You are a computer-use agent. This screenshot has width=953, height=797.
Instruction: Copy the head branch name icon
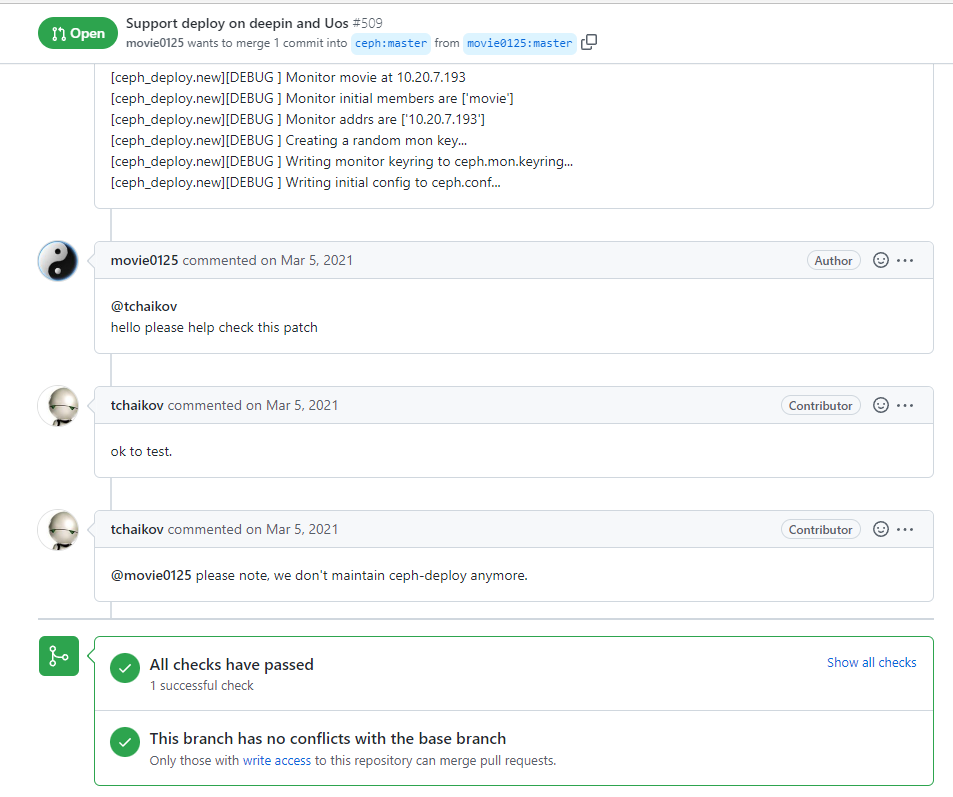[x=589, y=42]
